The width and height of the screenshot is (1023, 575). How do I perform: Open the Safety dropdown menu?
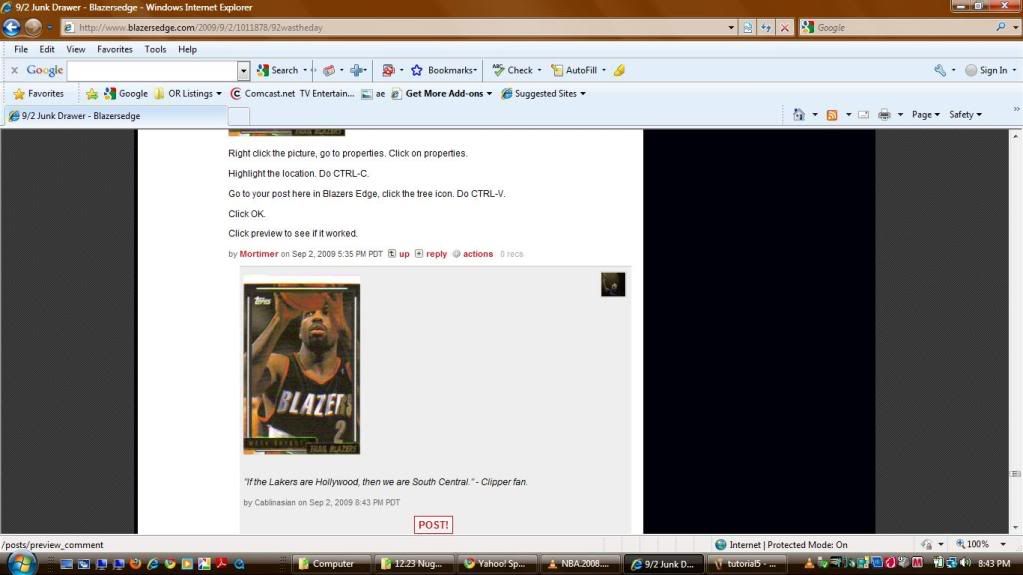tap(965, 114)
